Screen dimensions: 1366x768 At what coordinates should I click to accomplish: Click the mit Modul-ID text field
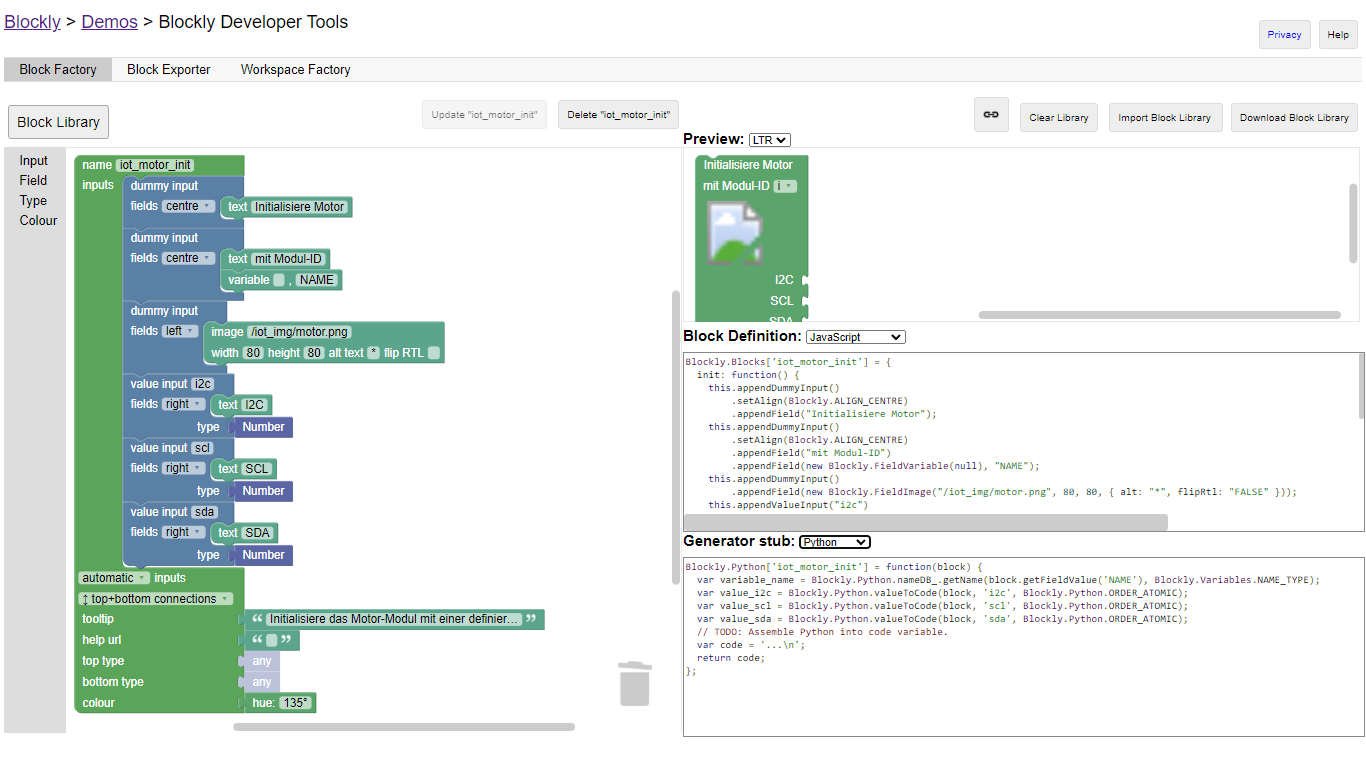pyautogui.click(x=289, y=259)
